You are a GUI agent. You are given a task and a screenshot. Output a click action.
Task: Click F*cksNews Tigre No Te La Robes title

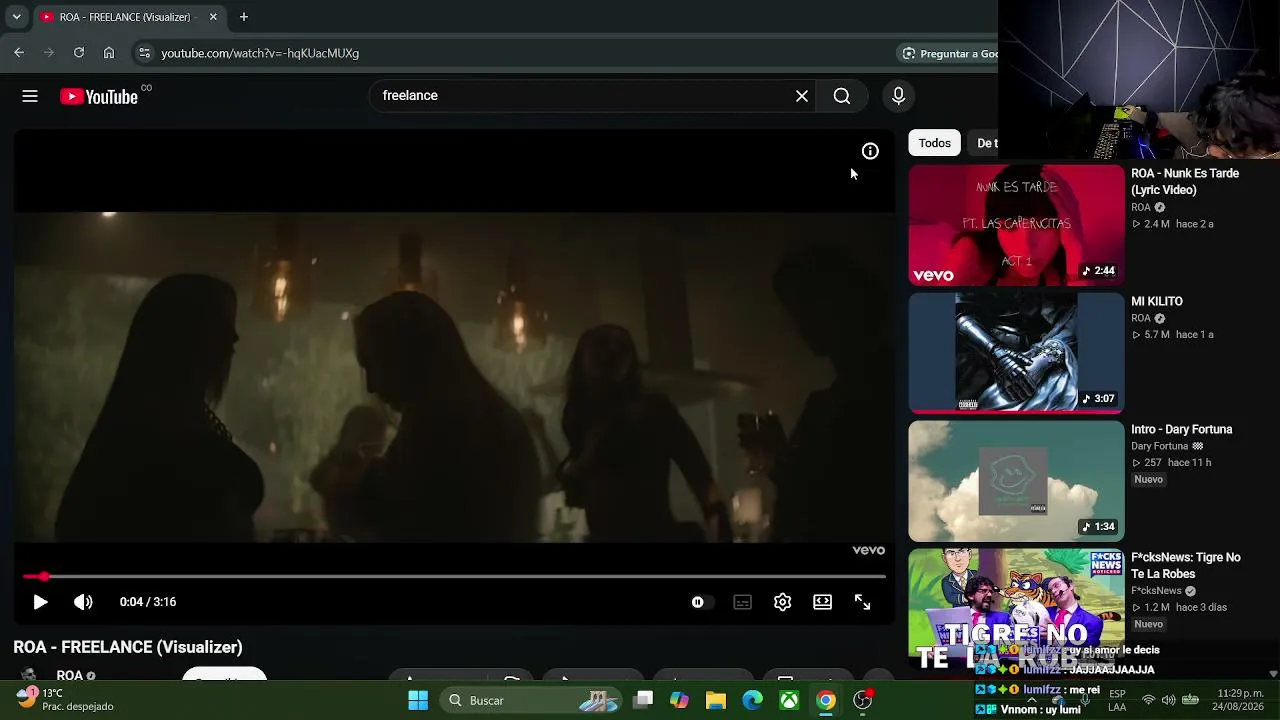(x=1186, y=565)
